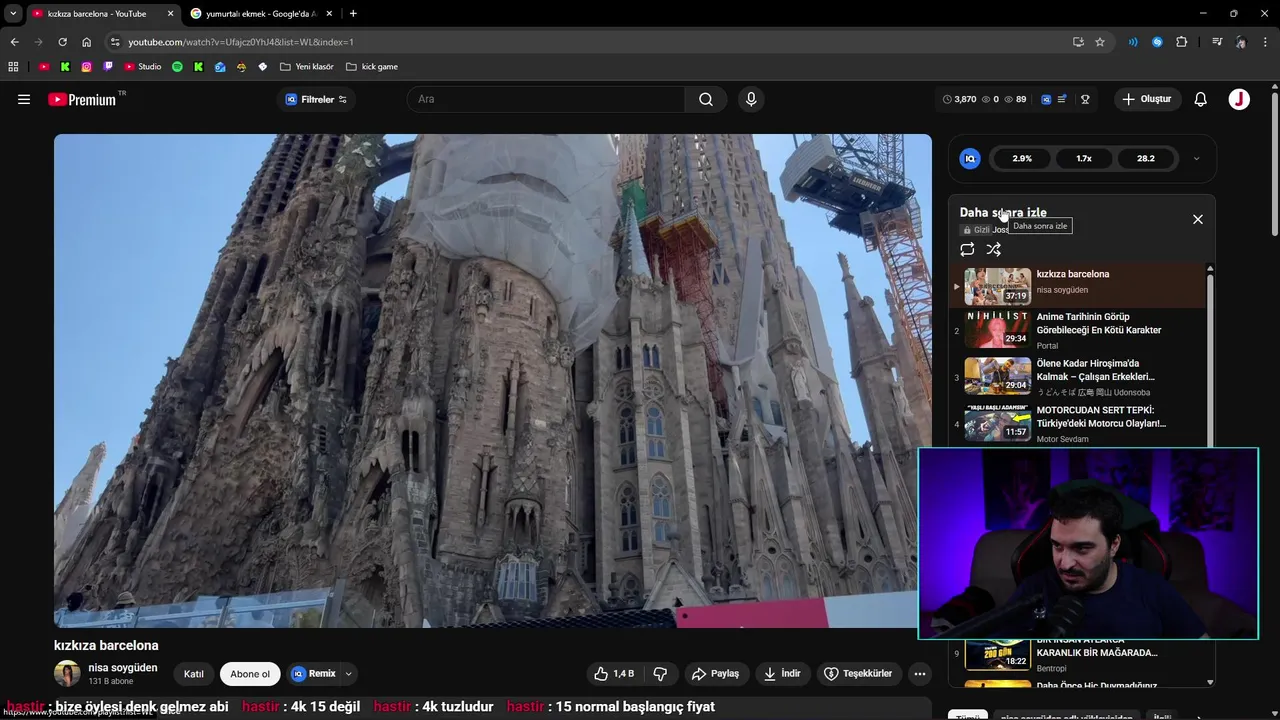Go to the YouTube Premium home logo

pyautogui.click(x=82, y=99)
